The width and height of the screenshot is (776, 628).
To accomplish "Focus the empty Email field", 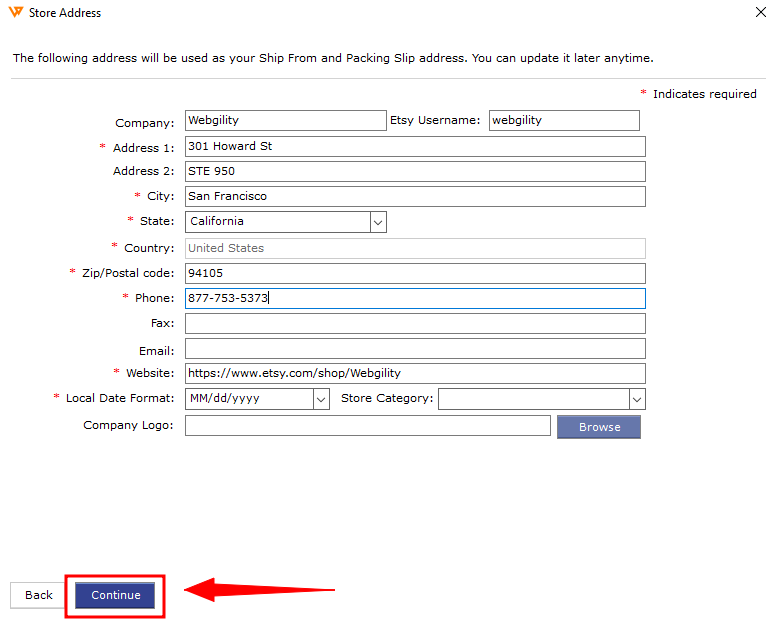I will [x=415, y=348].
